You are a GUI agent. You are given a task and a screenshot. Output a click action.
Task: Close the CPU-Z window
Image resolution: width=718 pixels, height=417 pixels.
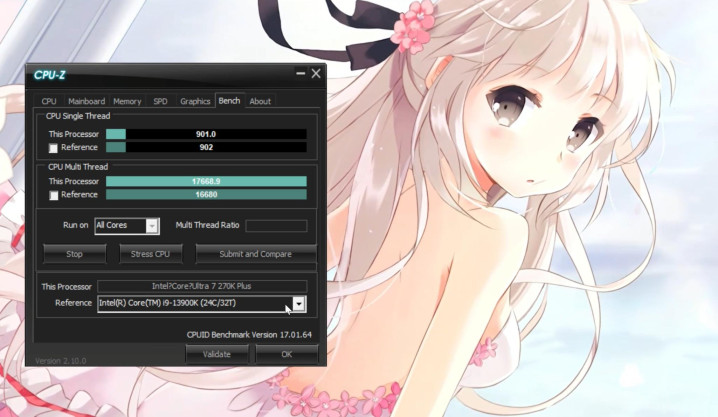[x=316, y=74]
